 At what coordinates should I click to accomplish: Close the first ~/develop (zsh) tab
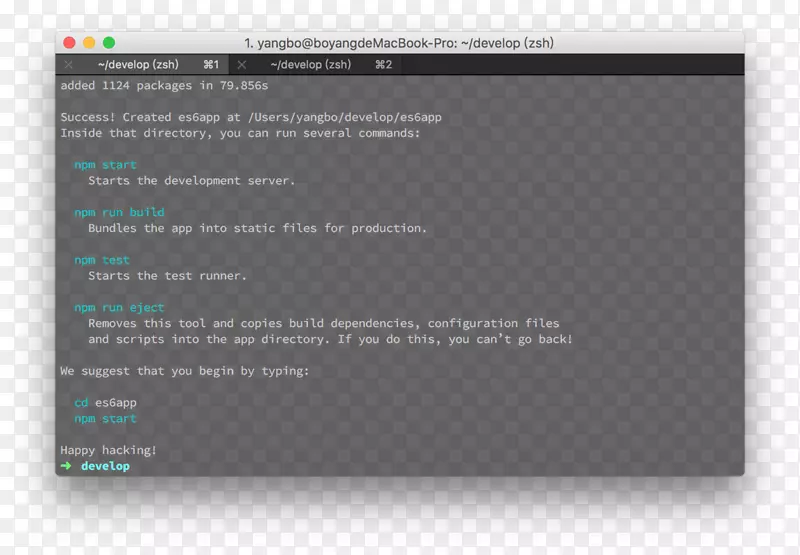coord(68,65)
